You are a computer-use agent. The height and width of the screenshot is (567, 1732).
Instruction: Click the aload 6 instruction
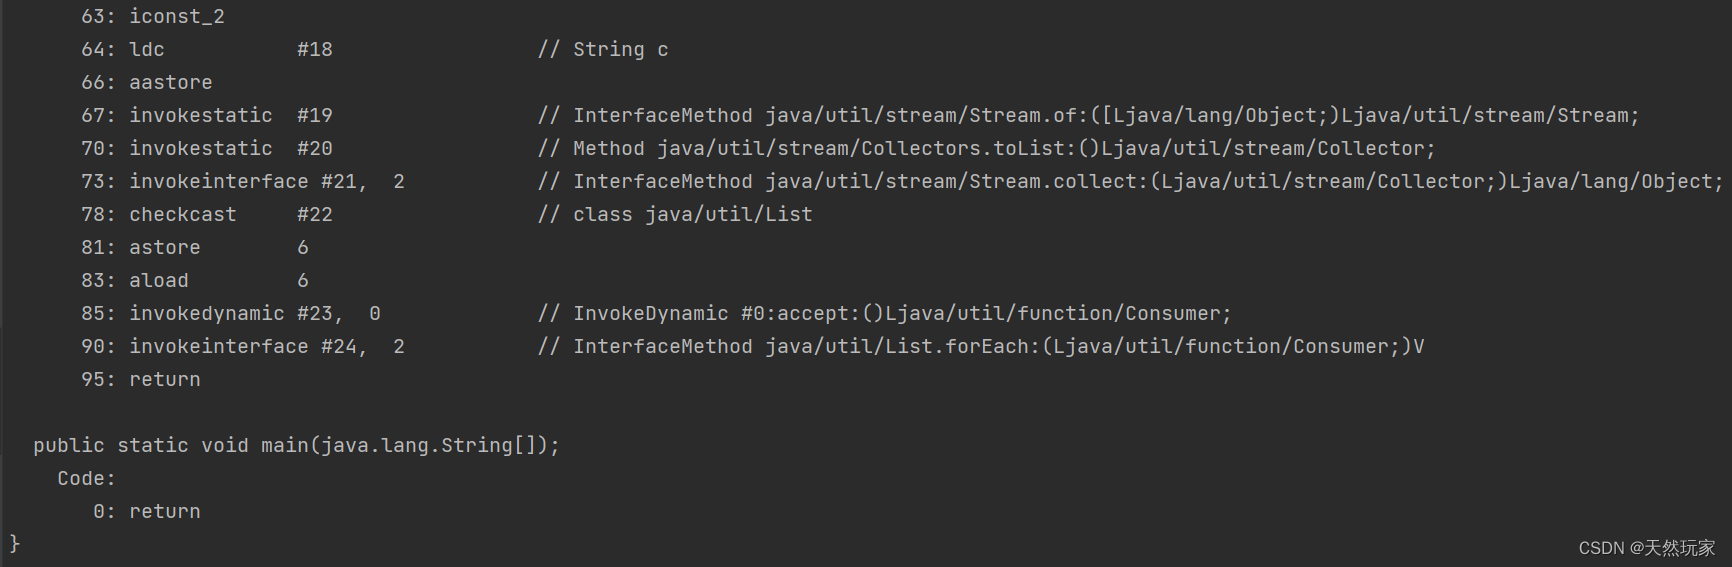218,281
